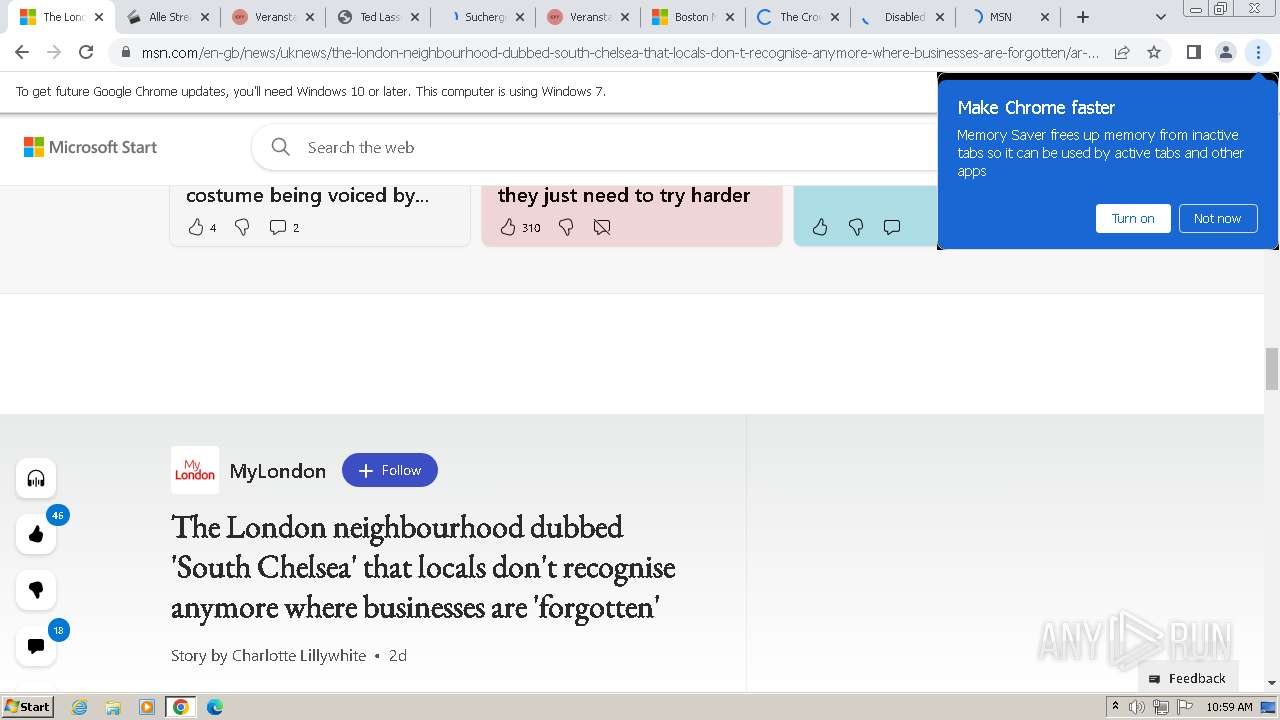This screenshot has width=1280, height=720.
Task: Turn on Memory Saver
Action: (1133, 218)
